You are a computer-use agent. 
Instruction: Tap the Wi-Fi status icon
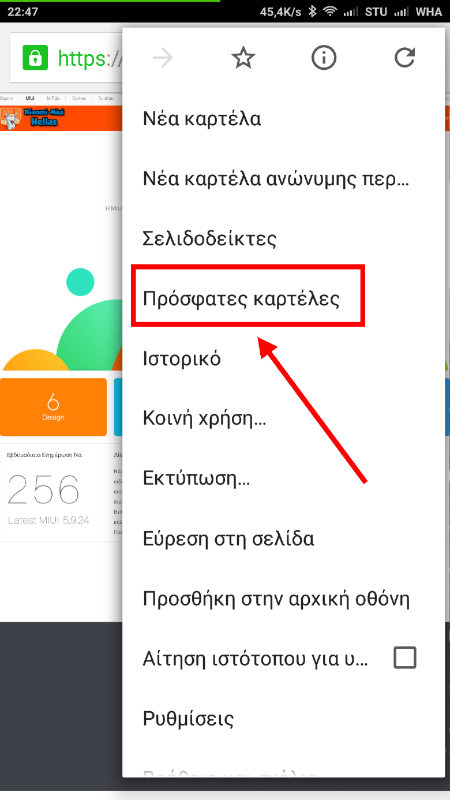click(x=332, y=11)
